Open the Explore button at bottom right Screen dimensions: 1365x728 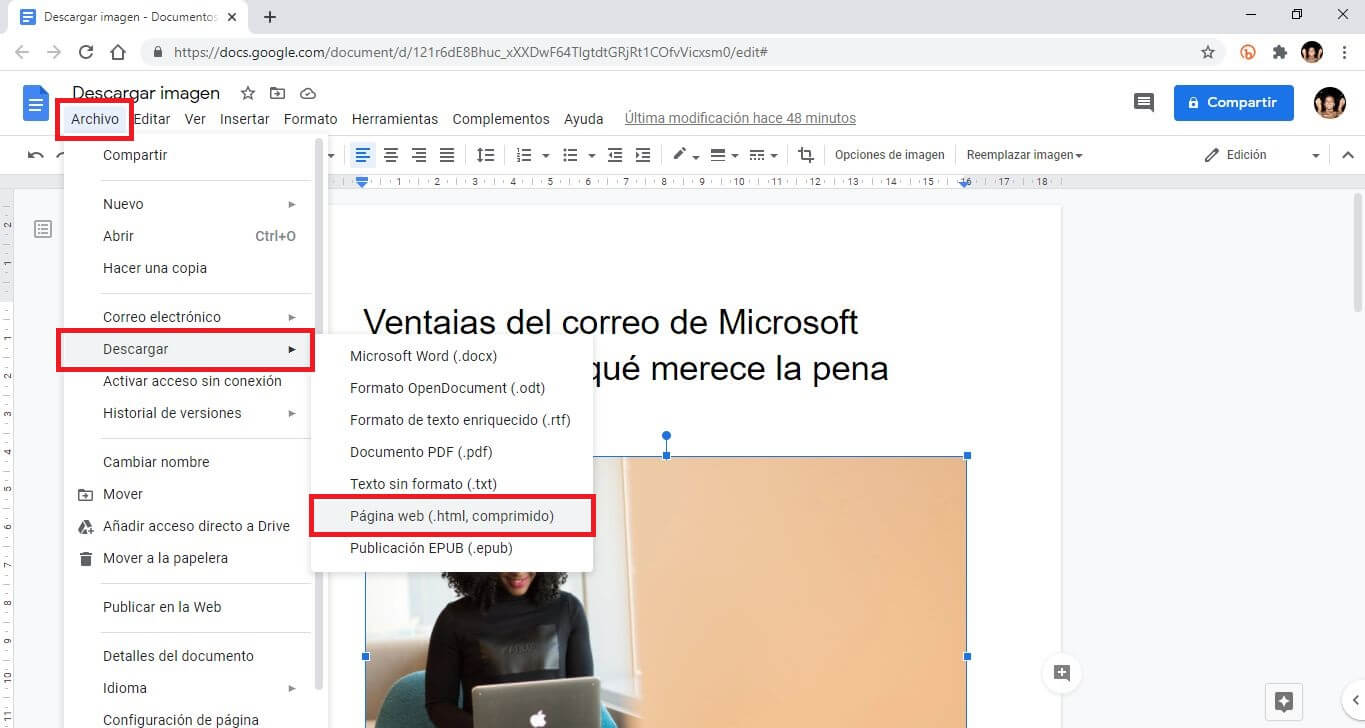pos(1285,700)
